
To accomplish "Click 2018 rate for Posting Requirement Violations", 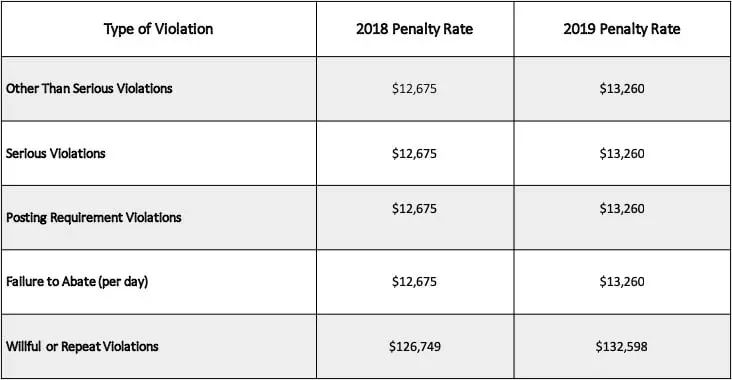I will [415, 209].
